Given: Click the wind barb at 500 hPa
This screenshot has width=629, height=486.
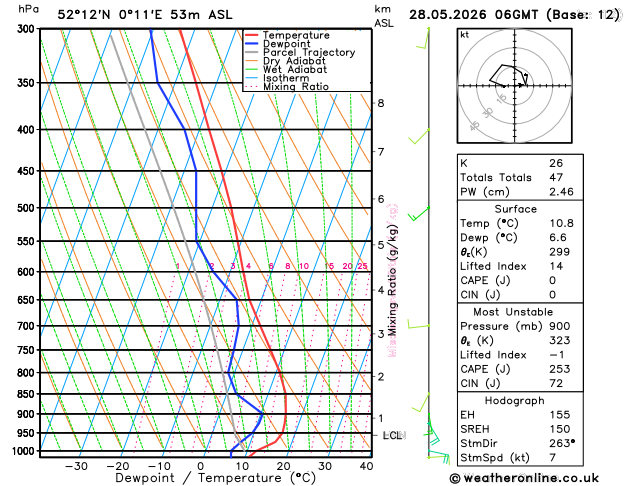Looking at the screenshot, I should 419,214.
